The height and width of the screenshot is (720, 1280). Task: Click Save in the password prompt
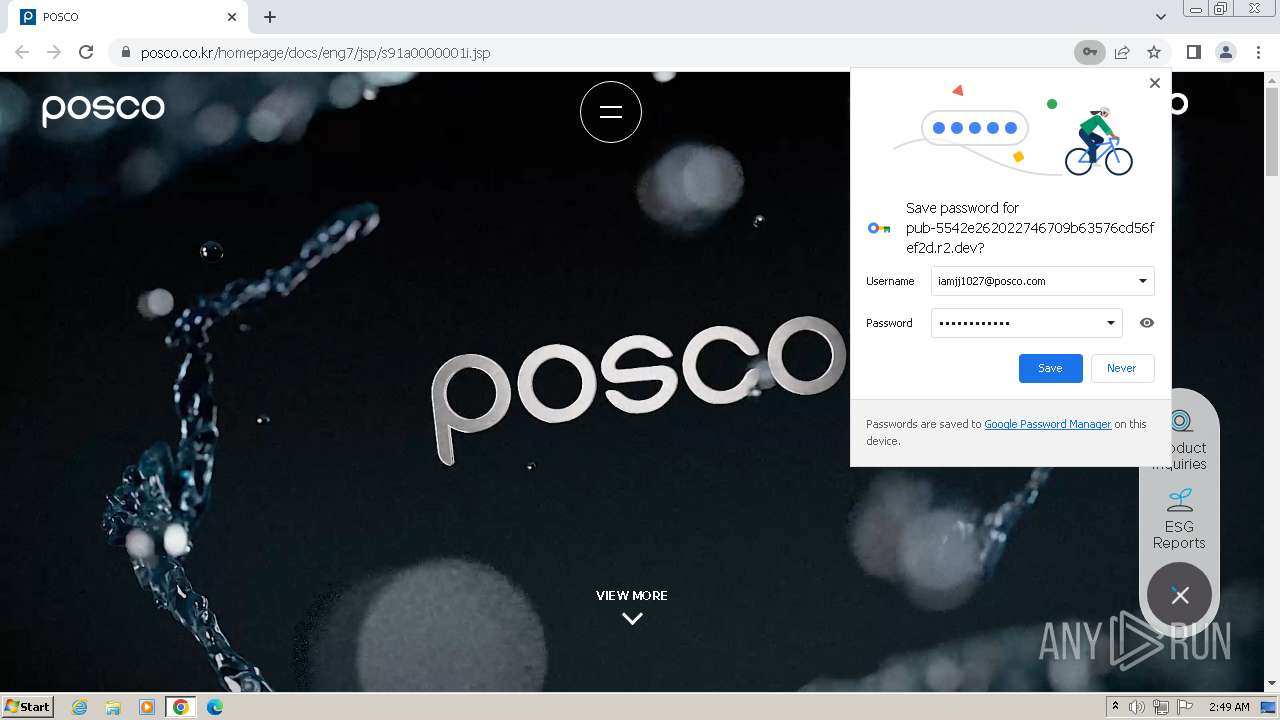click(x=1050, y=368)
